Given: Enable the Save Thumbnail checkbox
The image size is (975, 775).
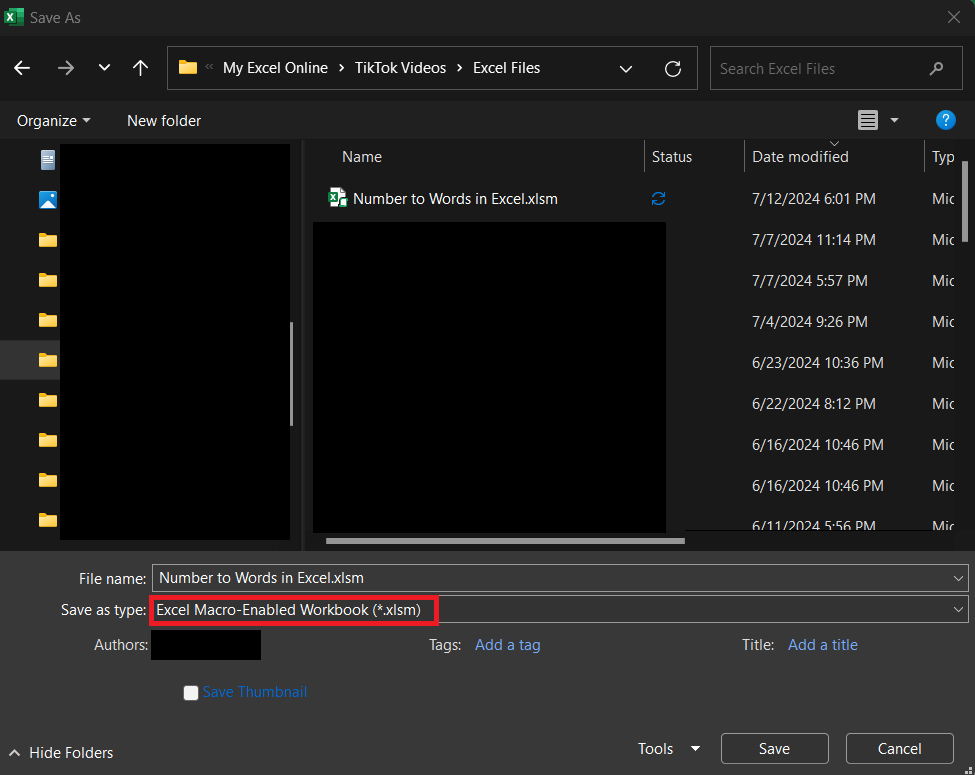Looking at the screenshot, I should [191, 692].
